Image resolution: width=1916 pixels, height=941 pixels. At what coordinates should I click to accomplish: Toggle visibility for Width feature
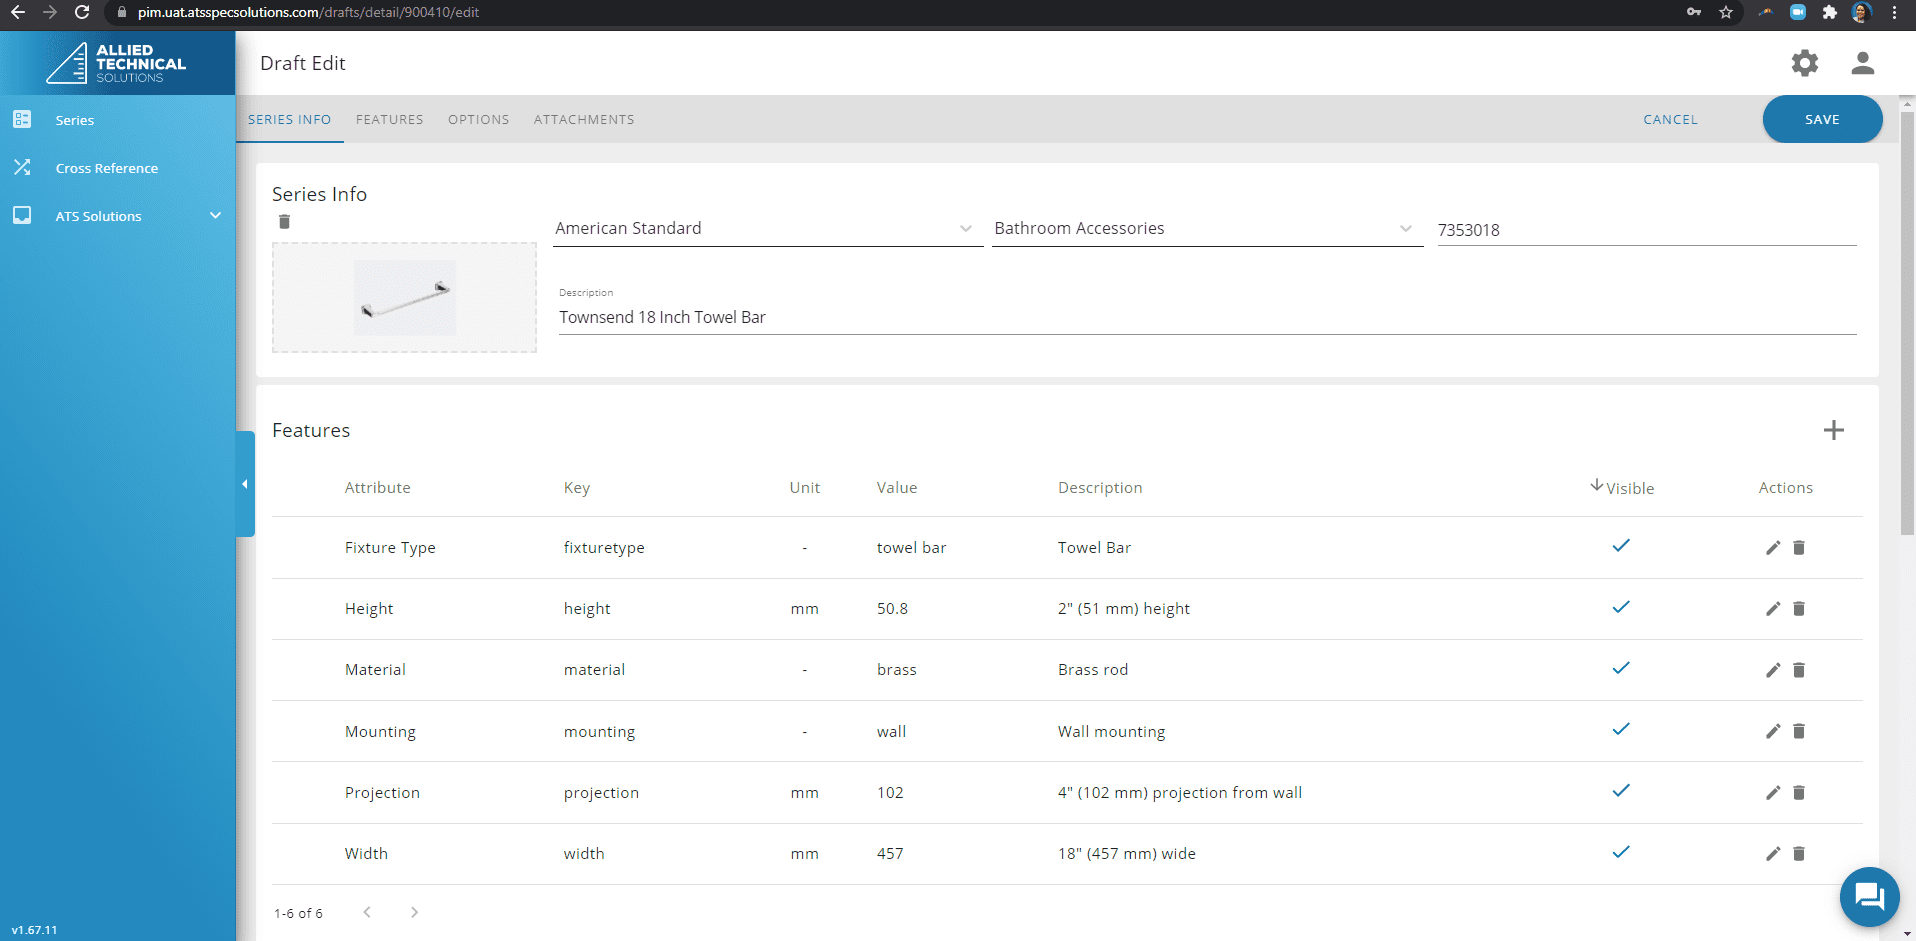tap(1621, 852)
